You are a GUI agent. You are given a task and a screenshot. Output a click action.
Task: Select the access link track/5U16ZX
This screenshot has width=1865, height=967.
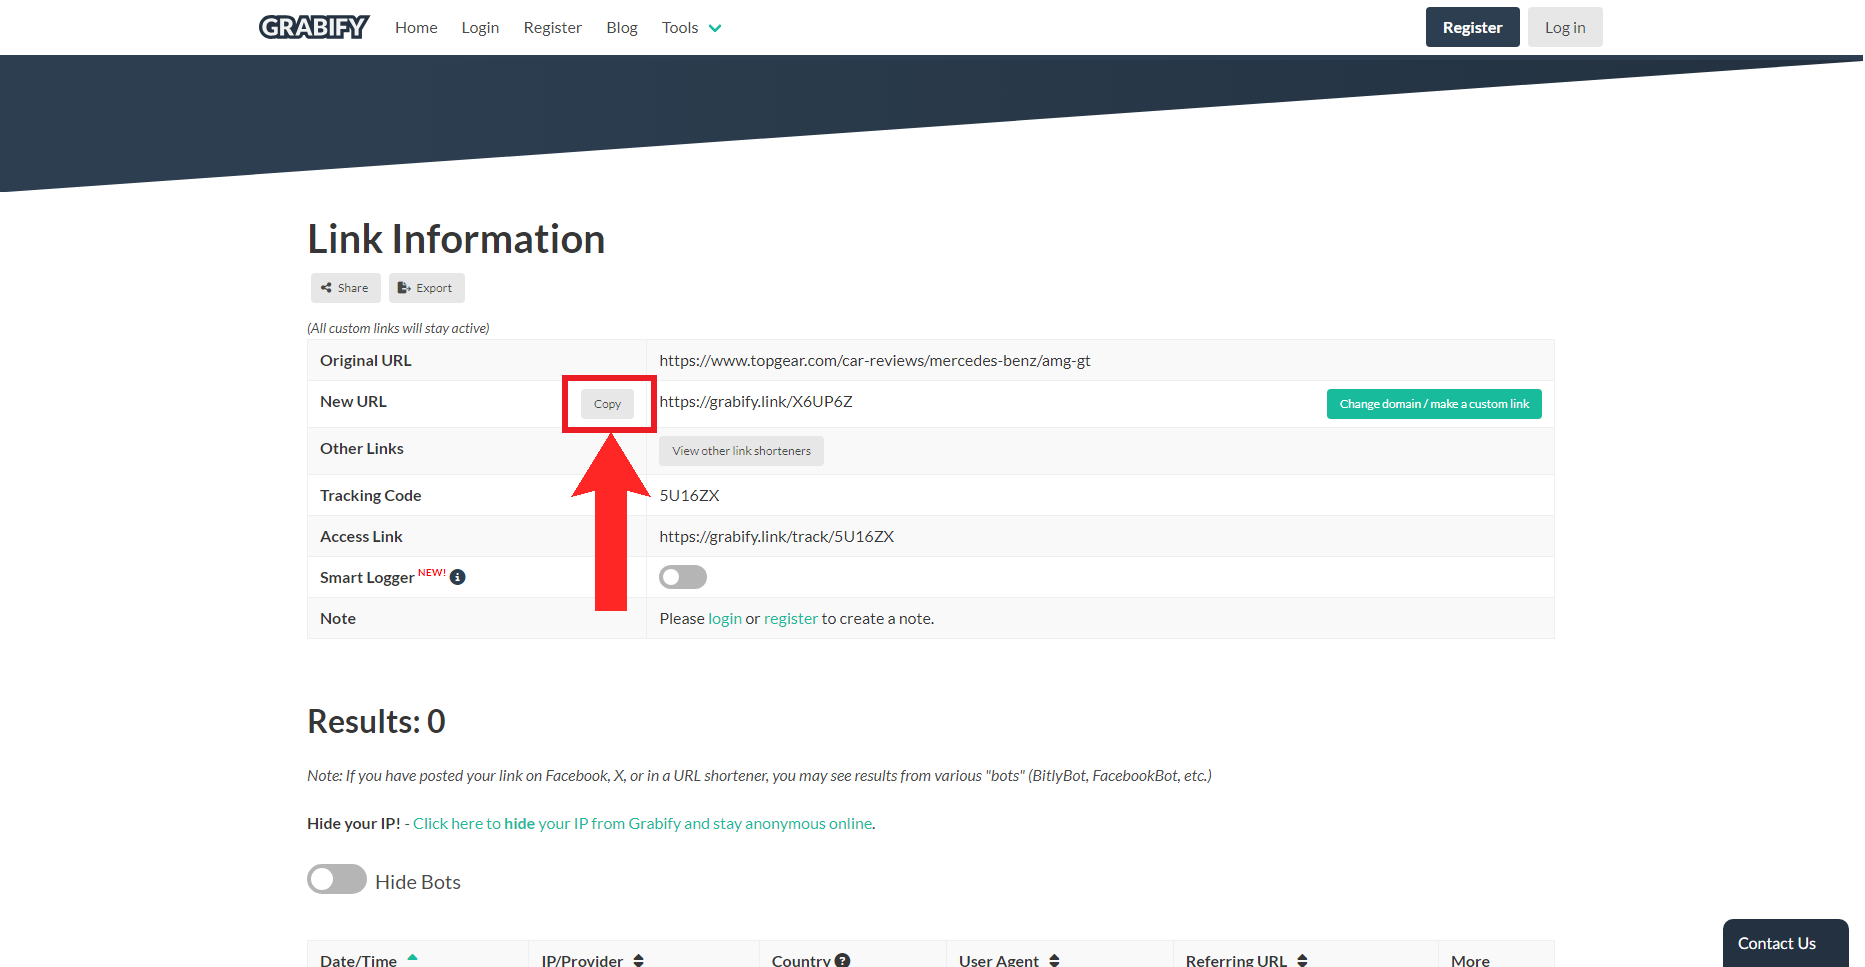click(777, 537)
